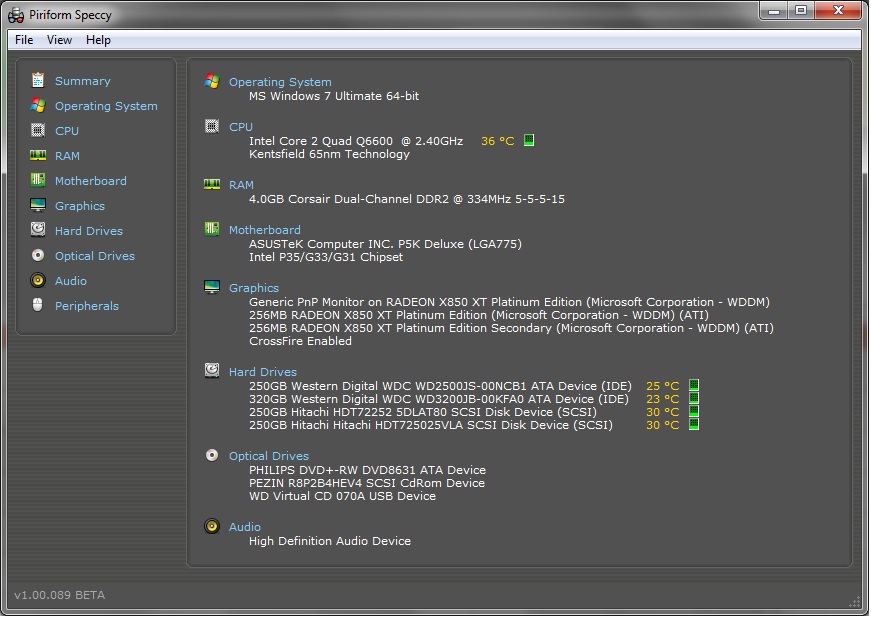This screenshot has width=871, height=621.
Task: Click the CPU chip icon in sidebar
Action: (x=38, y=130)
